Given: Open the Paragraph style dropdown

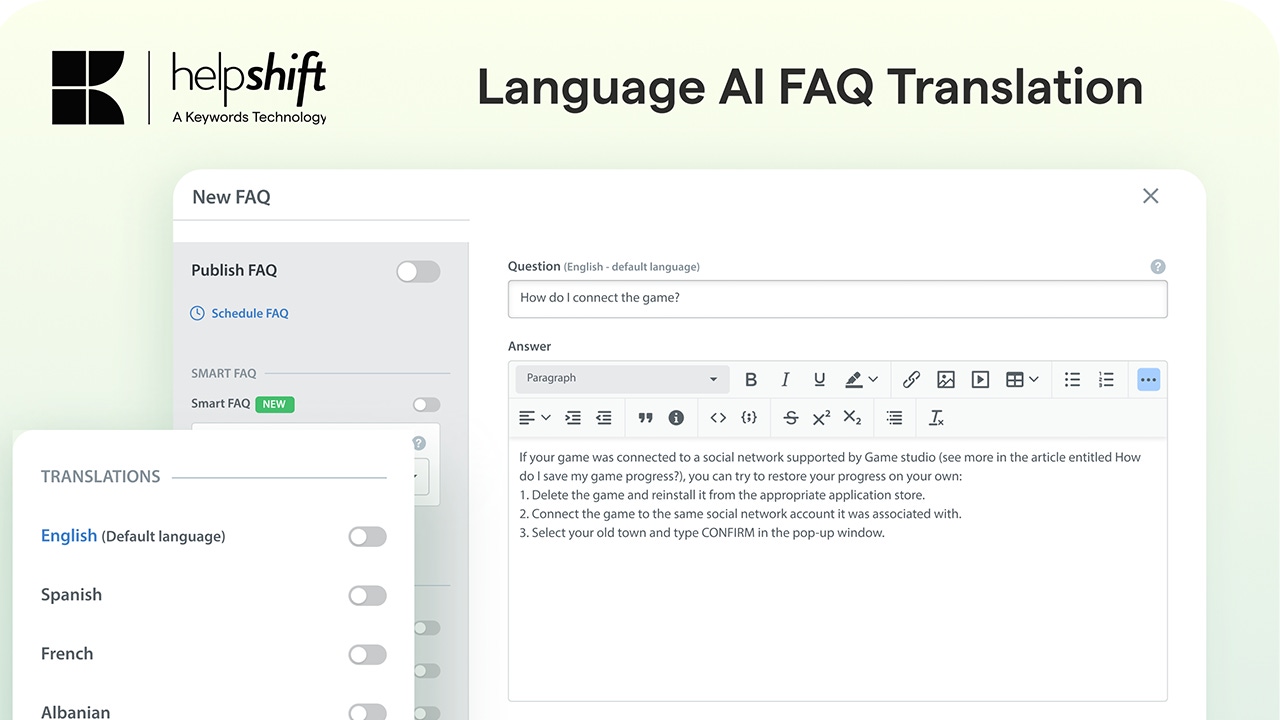Looking at the screenshot, I should coord(621,379).
